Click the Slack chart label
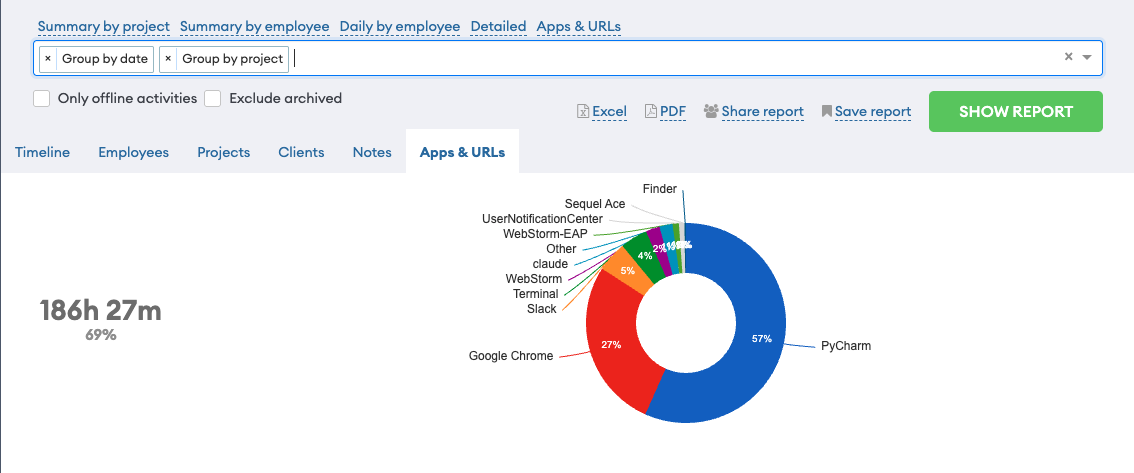1134x473 pixels. (542, 309)
